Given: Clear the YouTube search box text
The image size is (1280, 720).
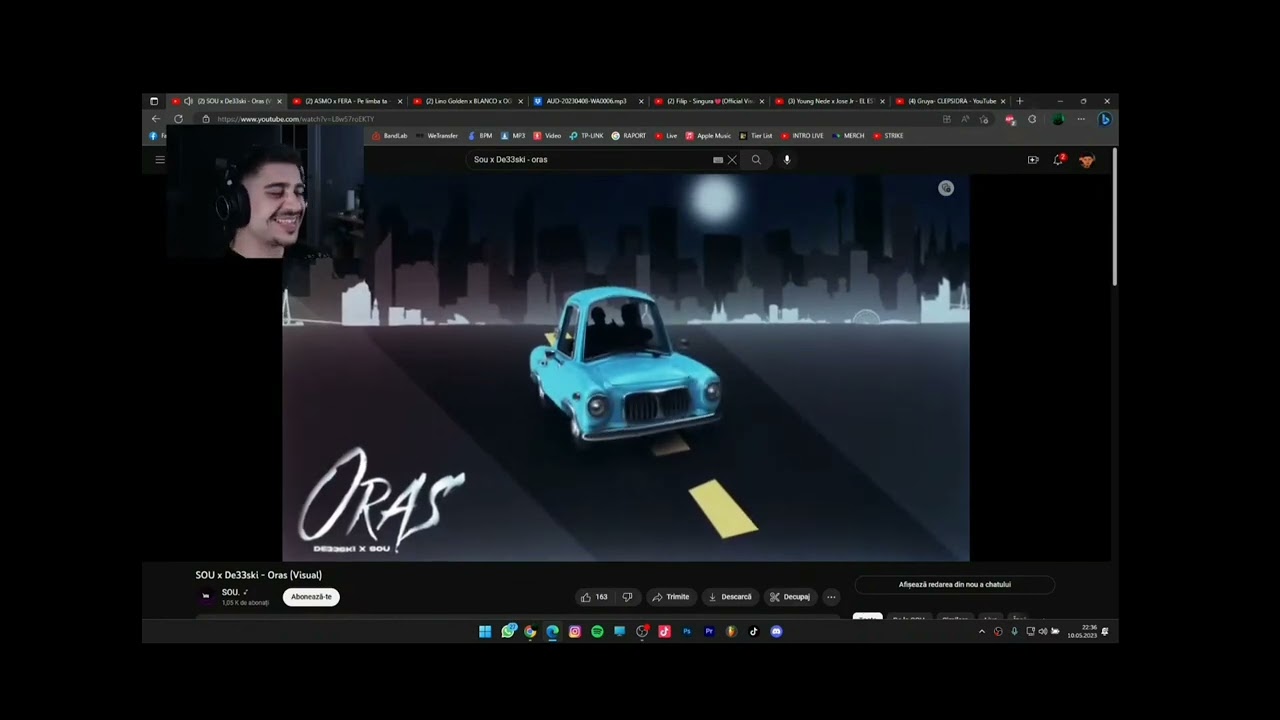Looking at the screenshot, I should (x=732, y=160).
